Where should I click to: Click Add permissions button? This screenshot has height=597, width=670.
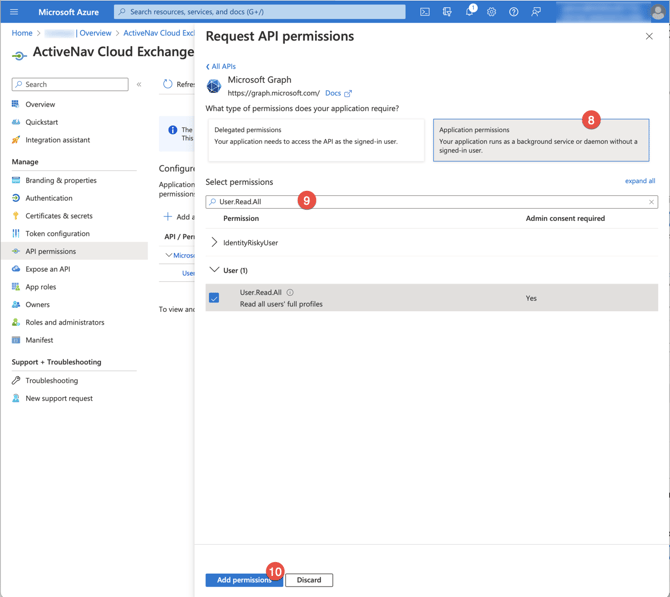pyautogui.click(x=244, y=580)
